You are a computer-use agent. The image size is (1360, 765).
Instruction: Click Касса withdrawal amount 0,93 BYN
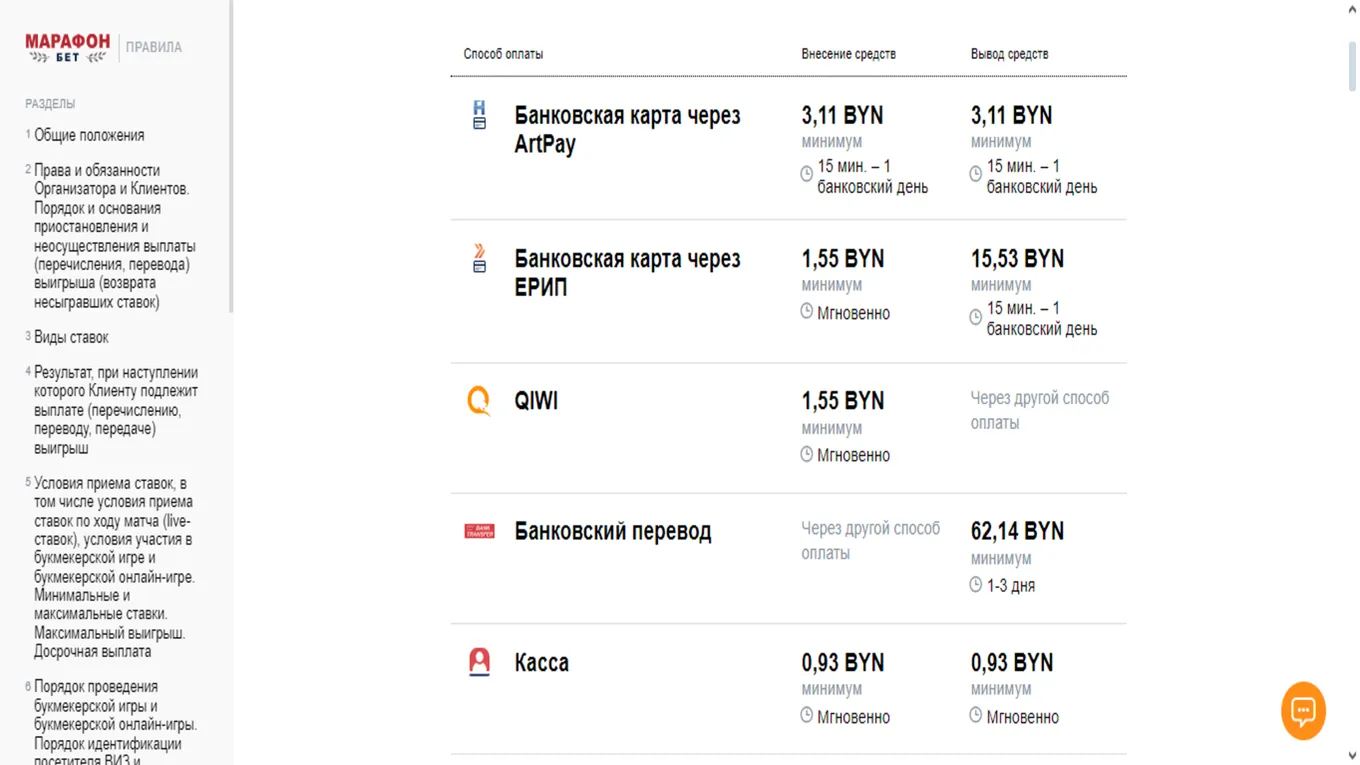(x=1011, y=662)
